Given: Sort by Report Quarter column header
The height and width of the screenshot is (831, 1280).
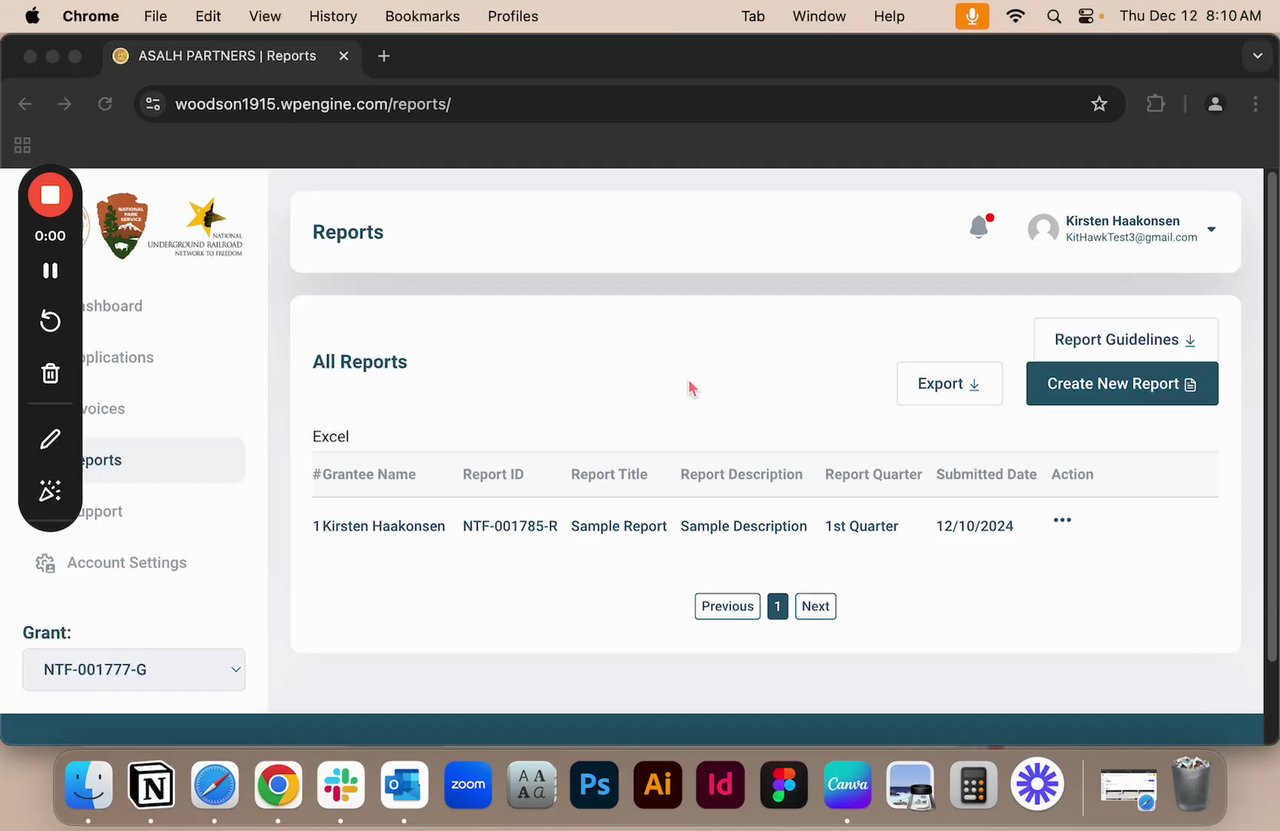Looking at the screenshot, I should 873,474.
